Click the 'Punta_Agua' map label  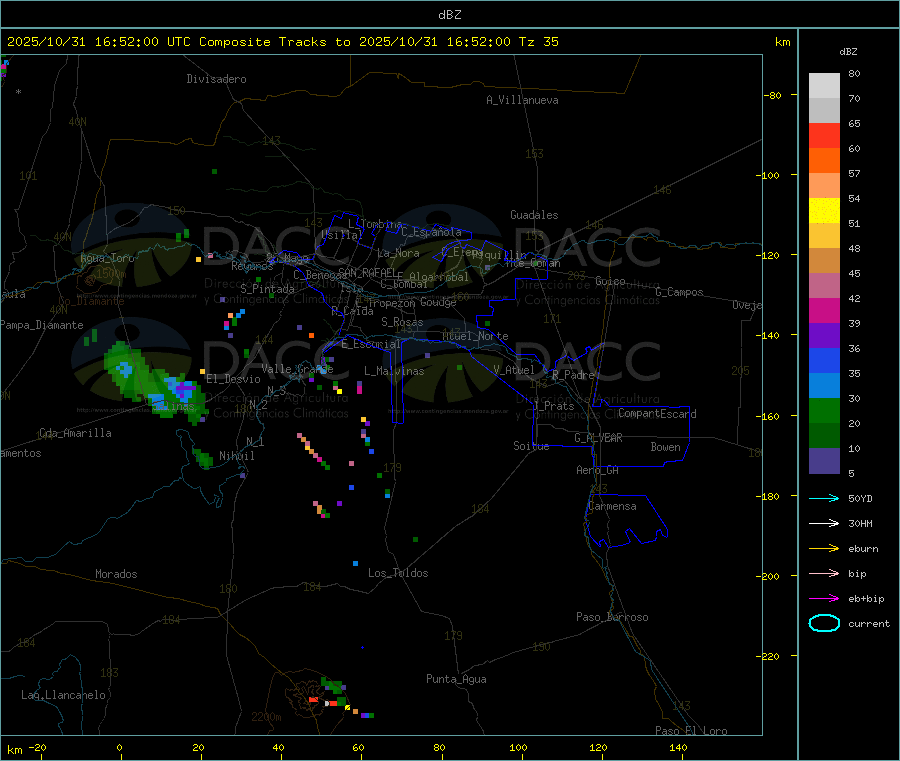coord(456,679)
